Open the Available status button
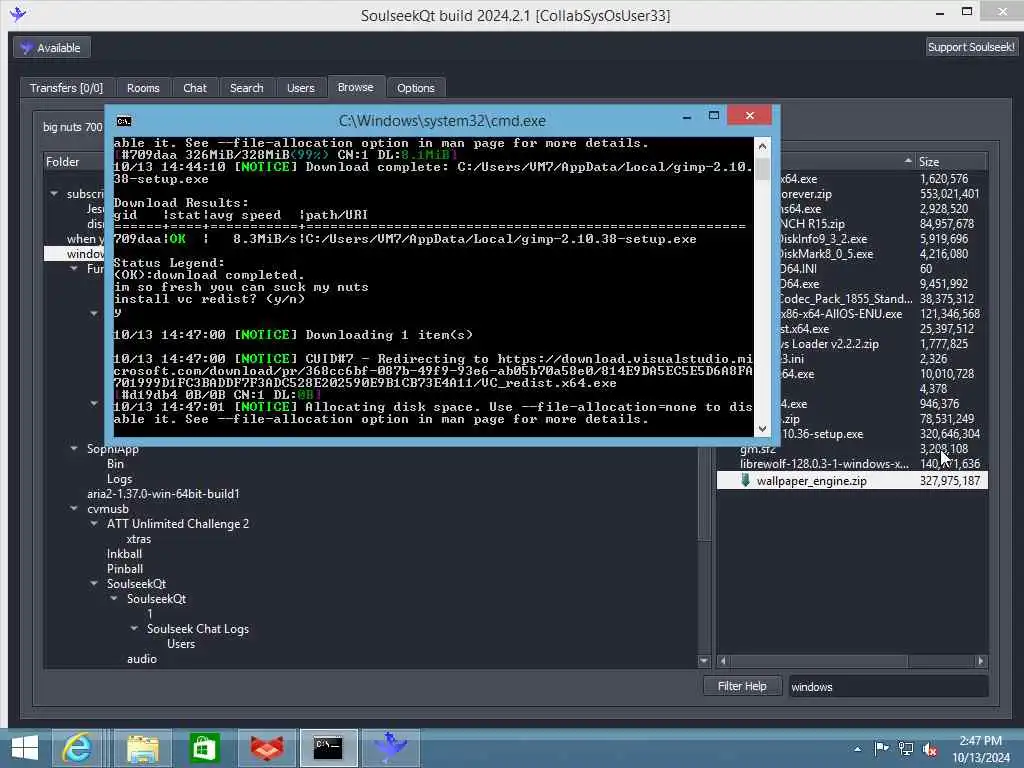 tap(52, 48)
